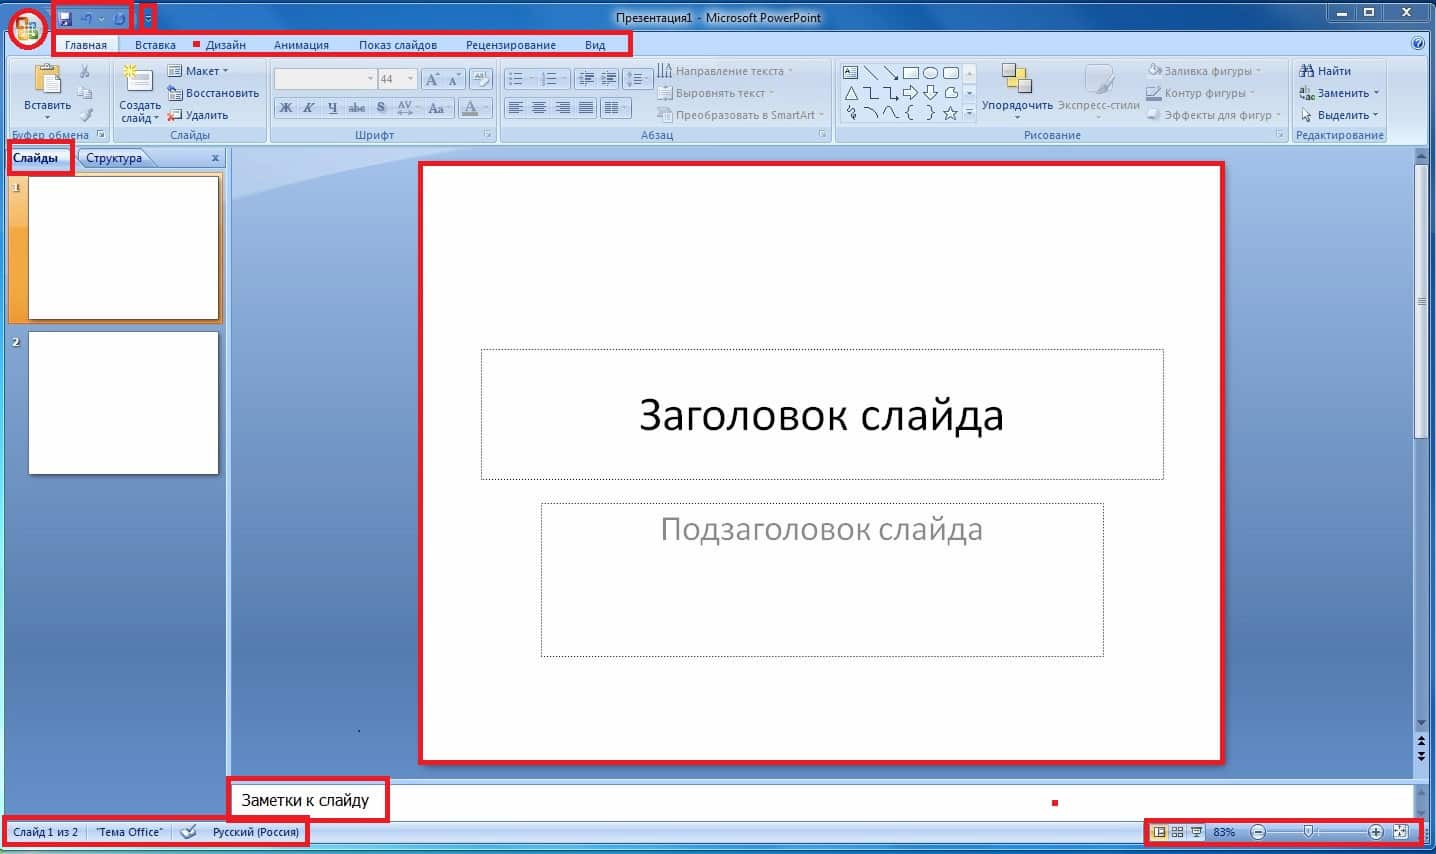Switch to Вставка ribbon tab
The height and width of the screenshot is (854, 1436).
[x=155, y=45]
